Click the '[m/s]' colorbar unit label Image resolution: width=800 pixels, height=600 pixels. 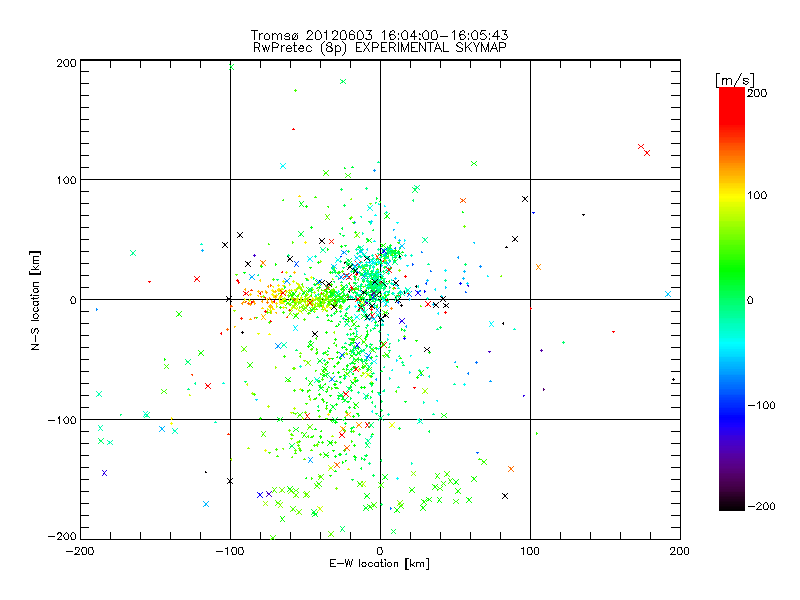pyautogui.click(x=735, y=80)
